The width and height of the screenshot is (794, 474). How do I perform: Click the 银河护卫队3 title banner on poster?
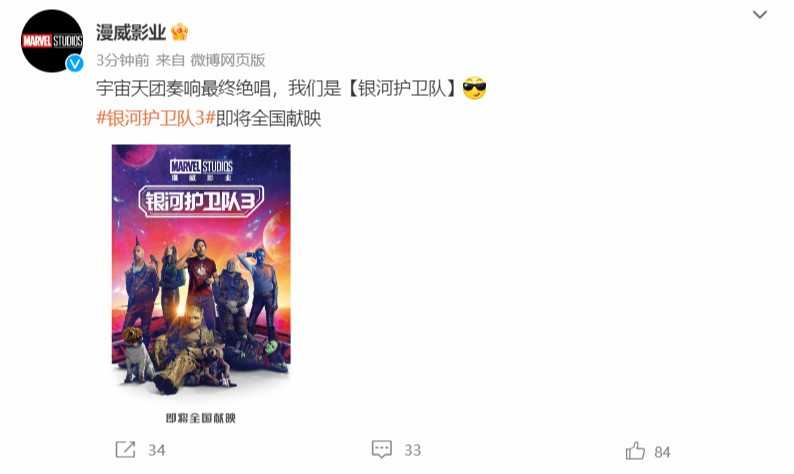coord(201,202)
